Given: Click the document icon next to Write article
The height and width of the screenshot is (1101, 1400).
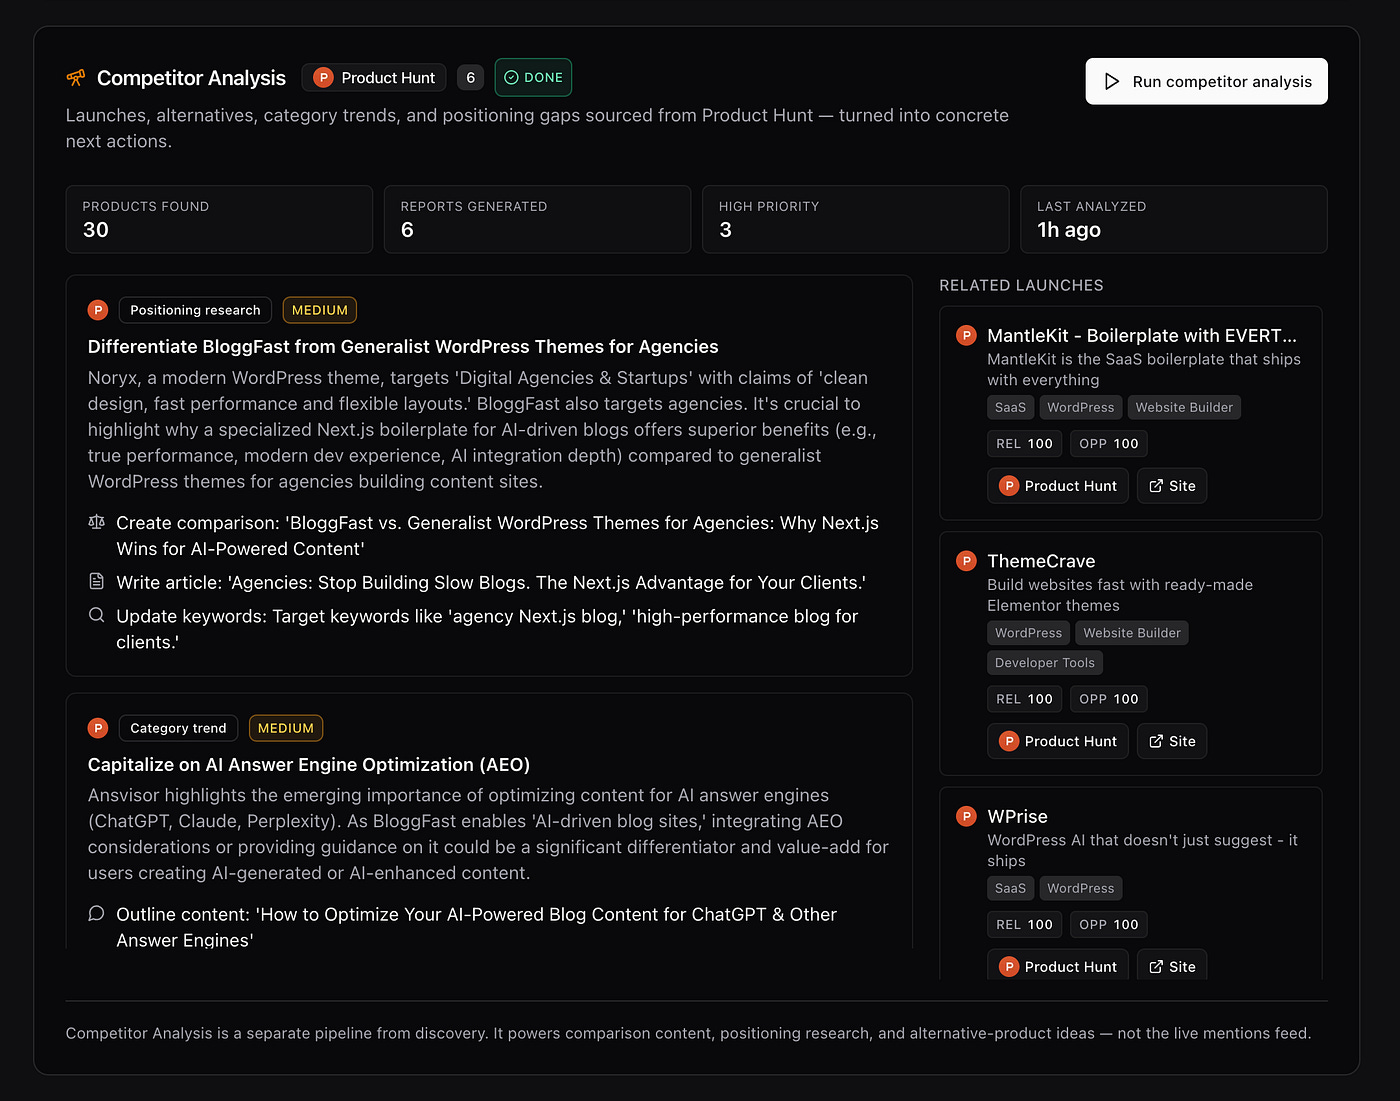Looking at the screenshot, I should [x=96, y=581].
